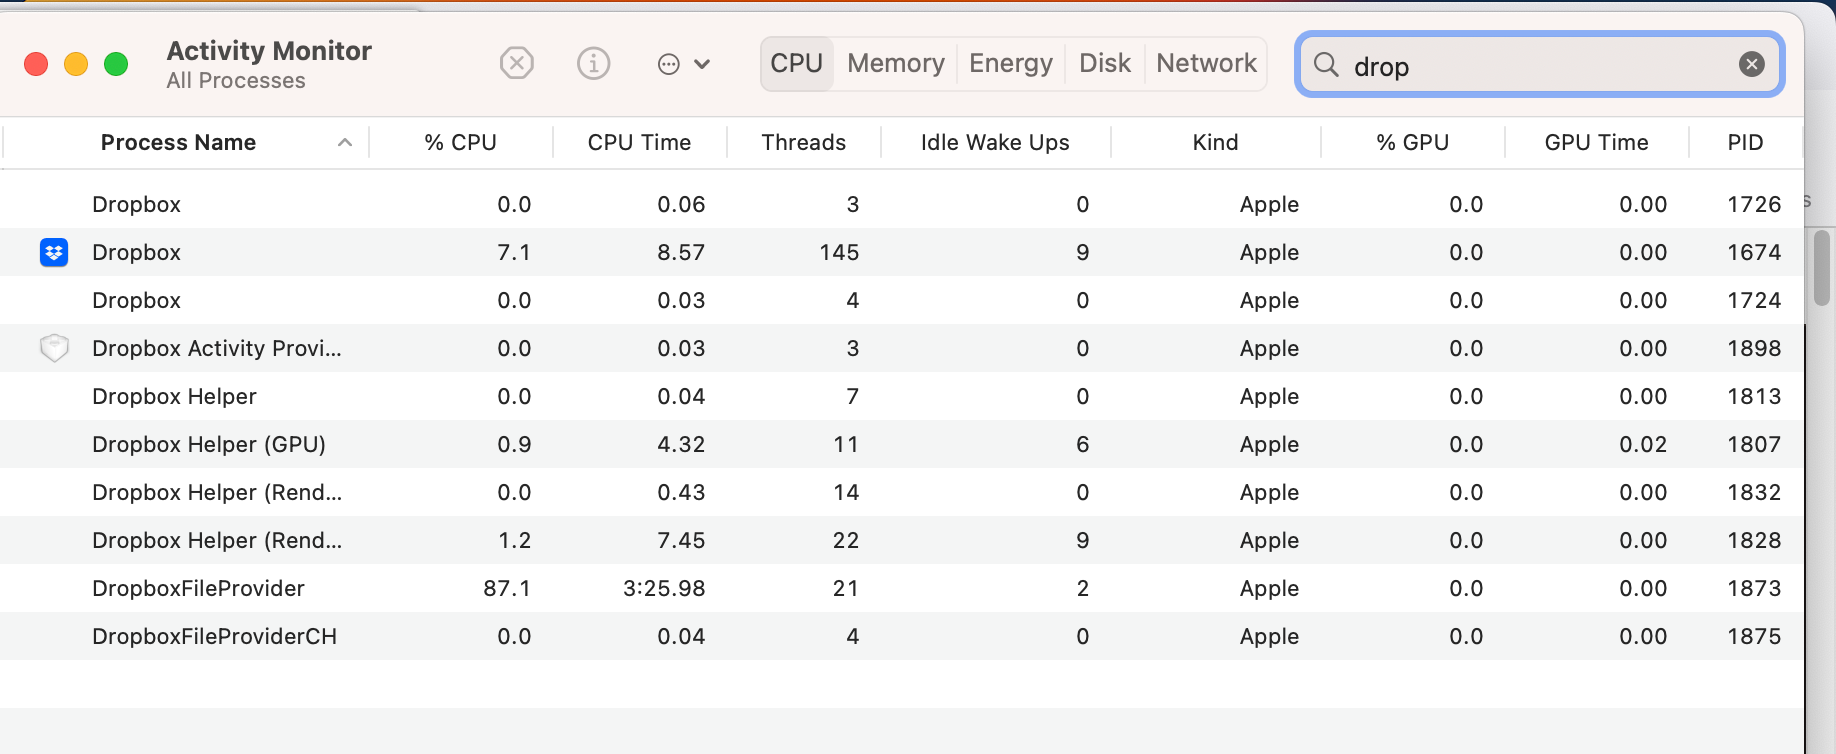Click the blue Dropbox app icon
1836x754 pixels.
pyautogui.click(x=54, y=253)
